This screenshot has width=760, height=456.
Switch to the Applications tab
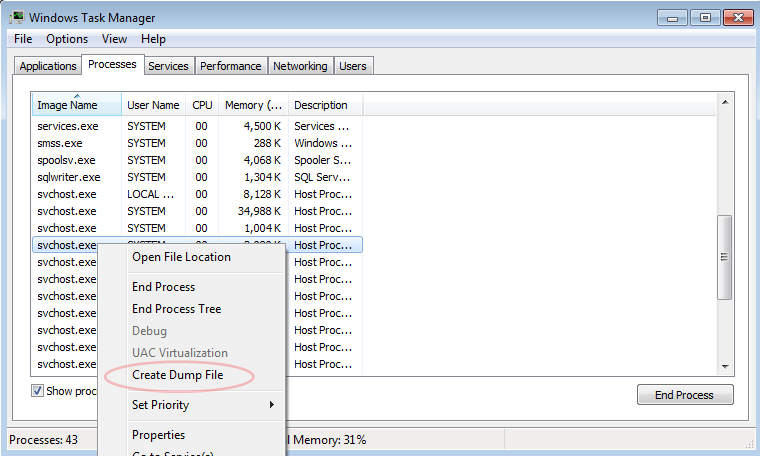click(48, 66)
